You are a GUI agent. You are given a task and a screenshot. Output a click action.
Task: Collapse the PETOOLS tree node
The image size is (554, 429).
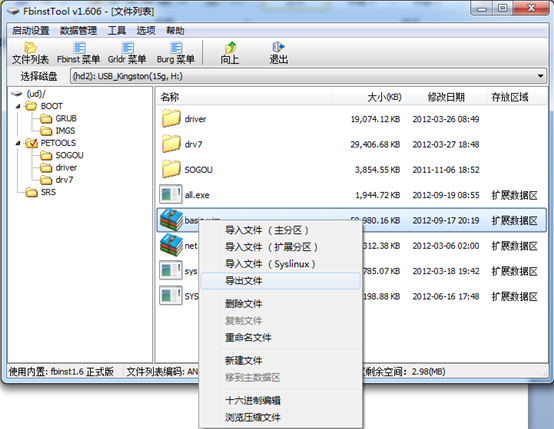[18, 143]
